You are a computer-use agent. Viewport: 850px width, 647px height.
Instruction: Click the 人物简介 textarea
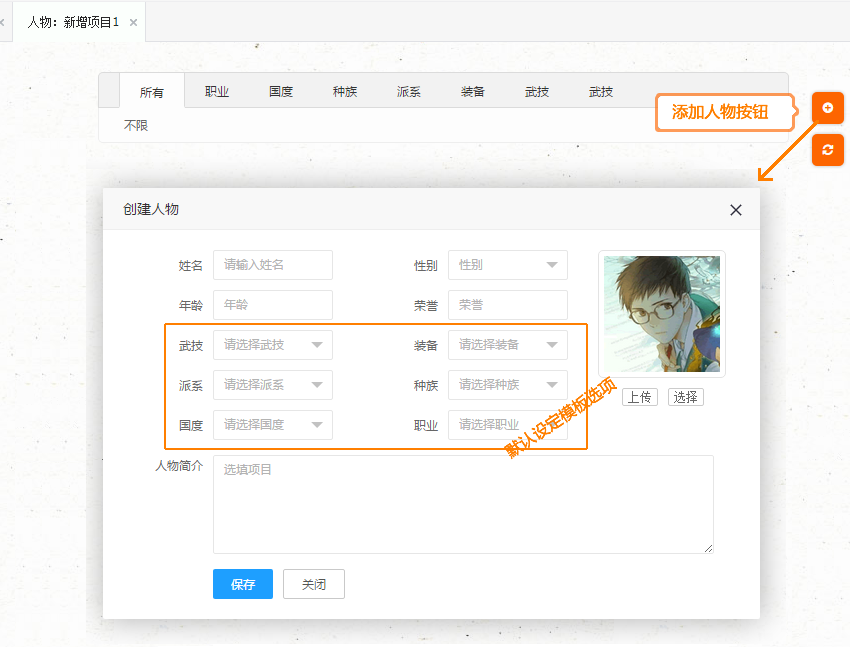point(463,504)
